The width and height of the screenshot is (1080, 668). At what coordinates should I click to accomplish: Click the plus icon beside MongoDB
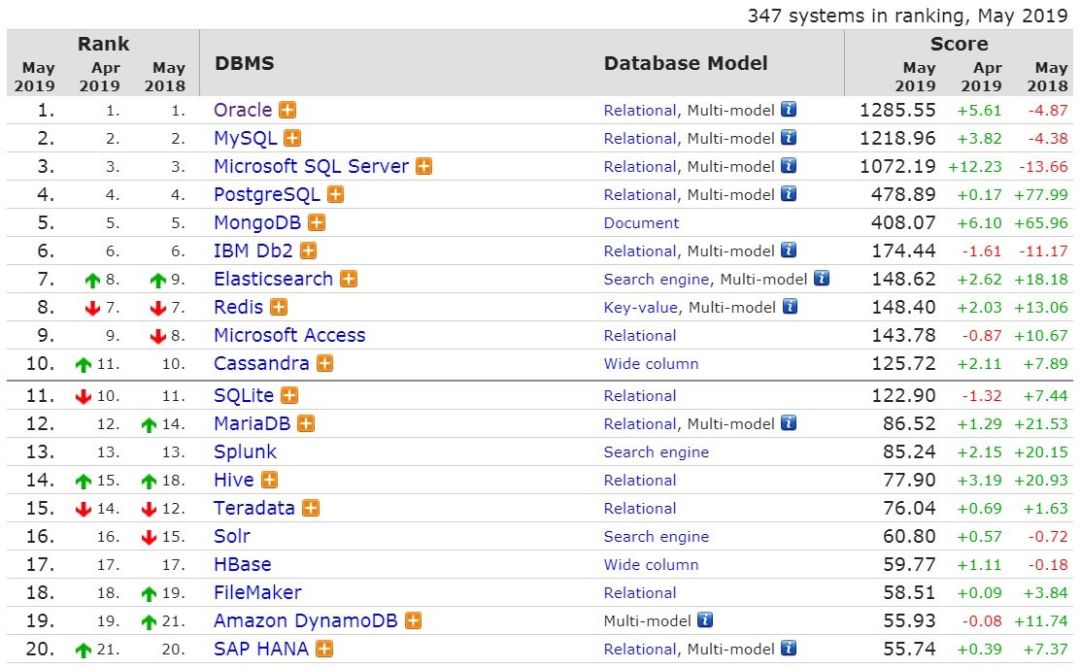(x=317, y=223)
